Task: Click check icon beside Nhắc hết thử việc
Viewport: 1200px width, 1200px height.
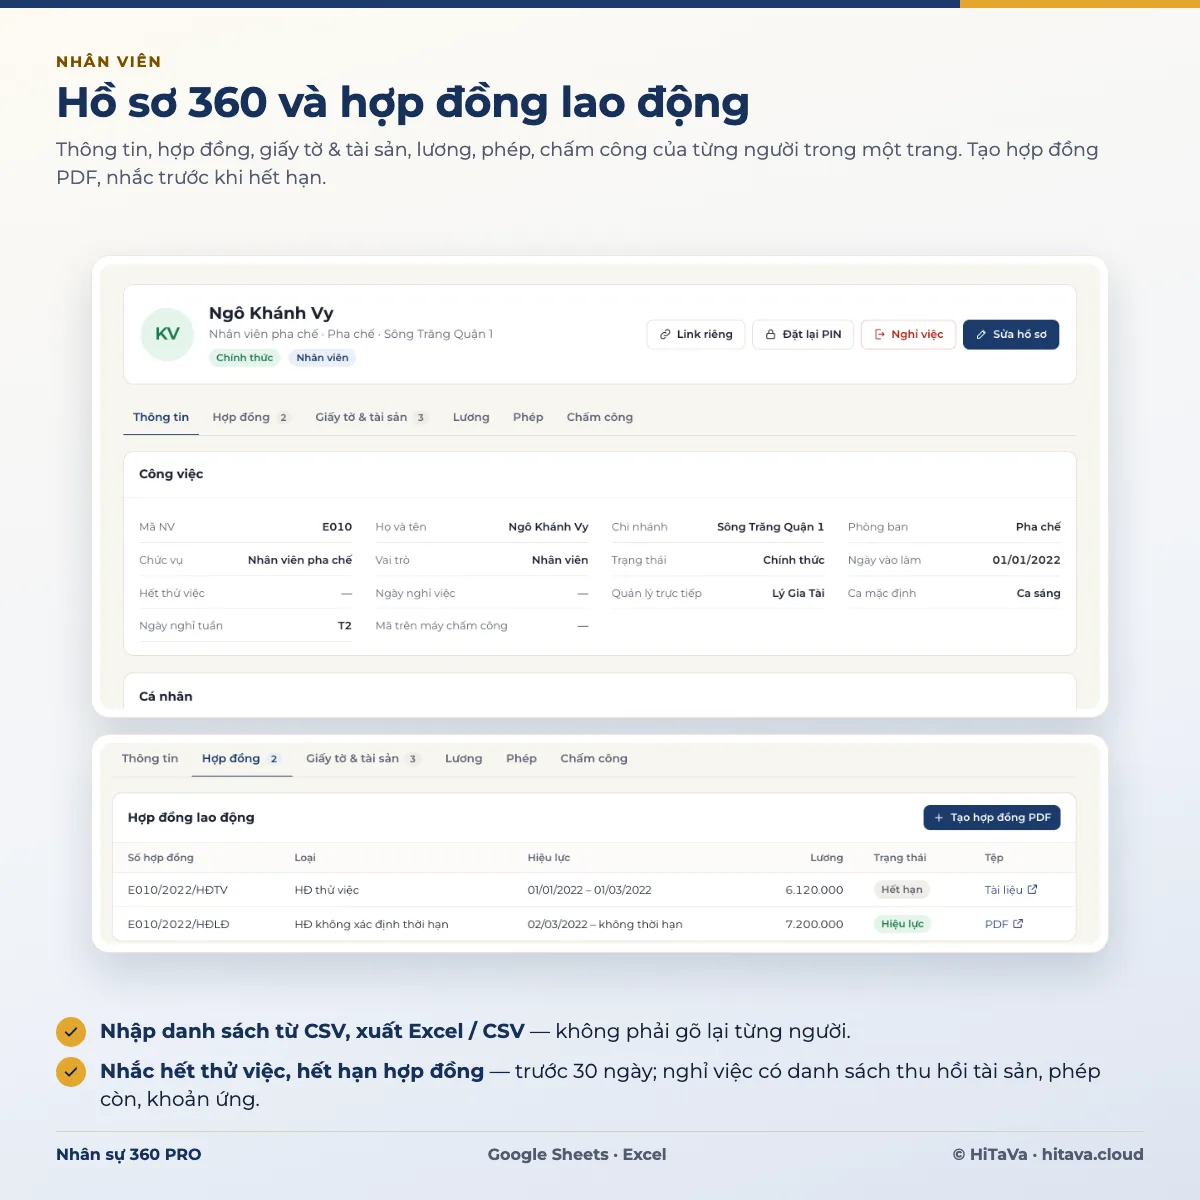Action: (x=70, y=1072)
